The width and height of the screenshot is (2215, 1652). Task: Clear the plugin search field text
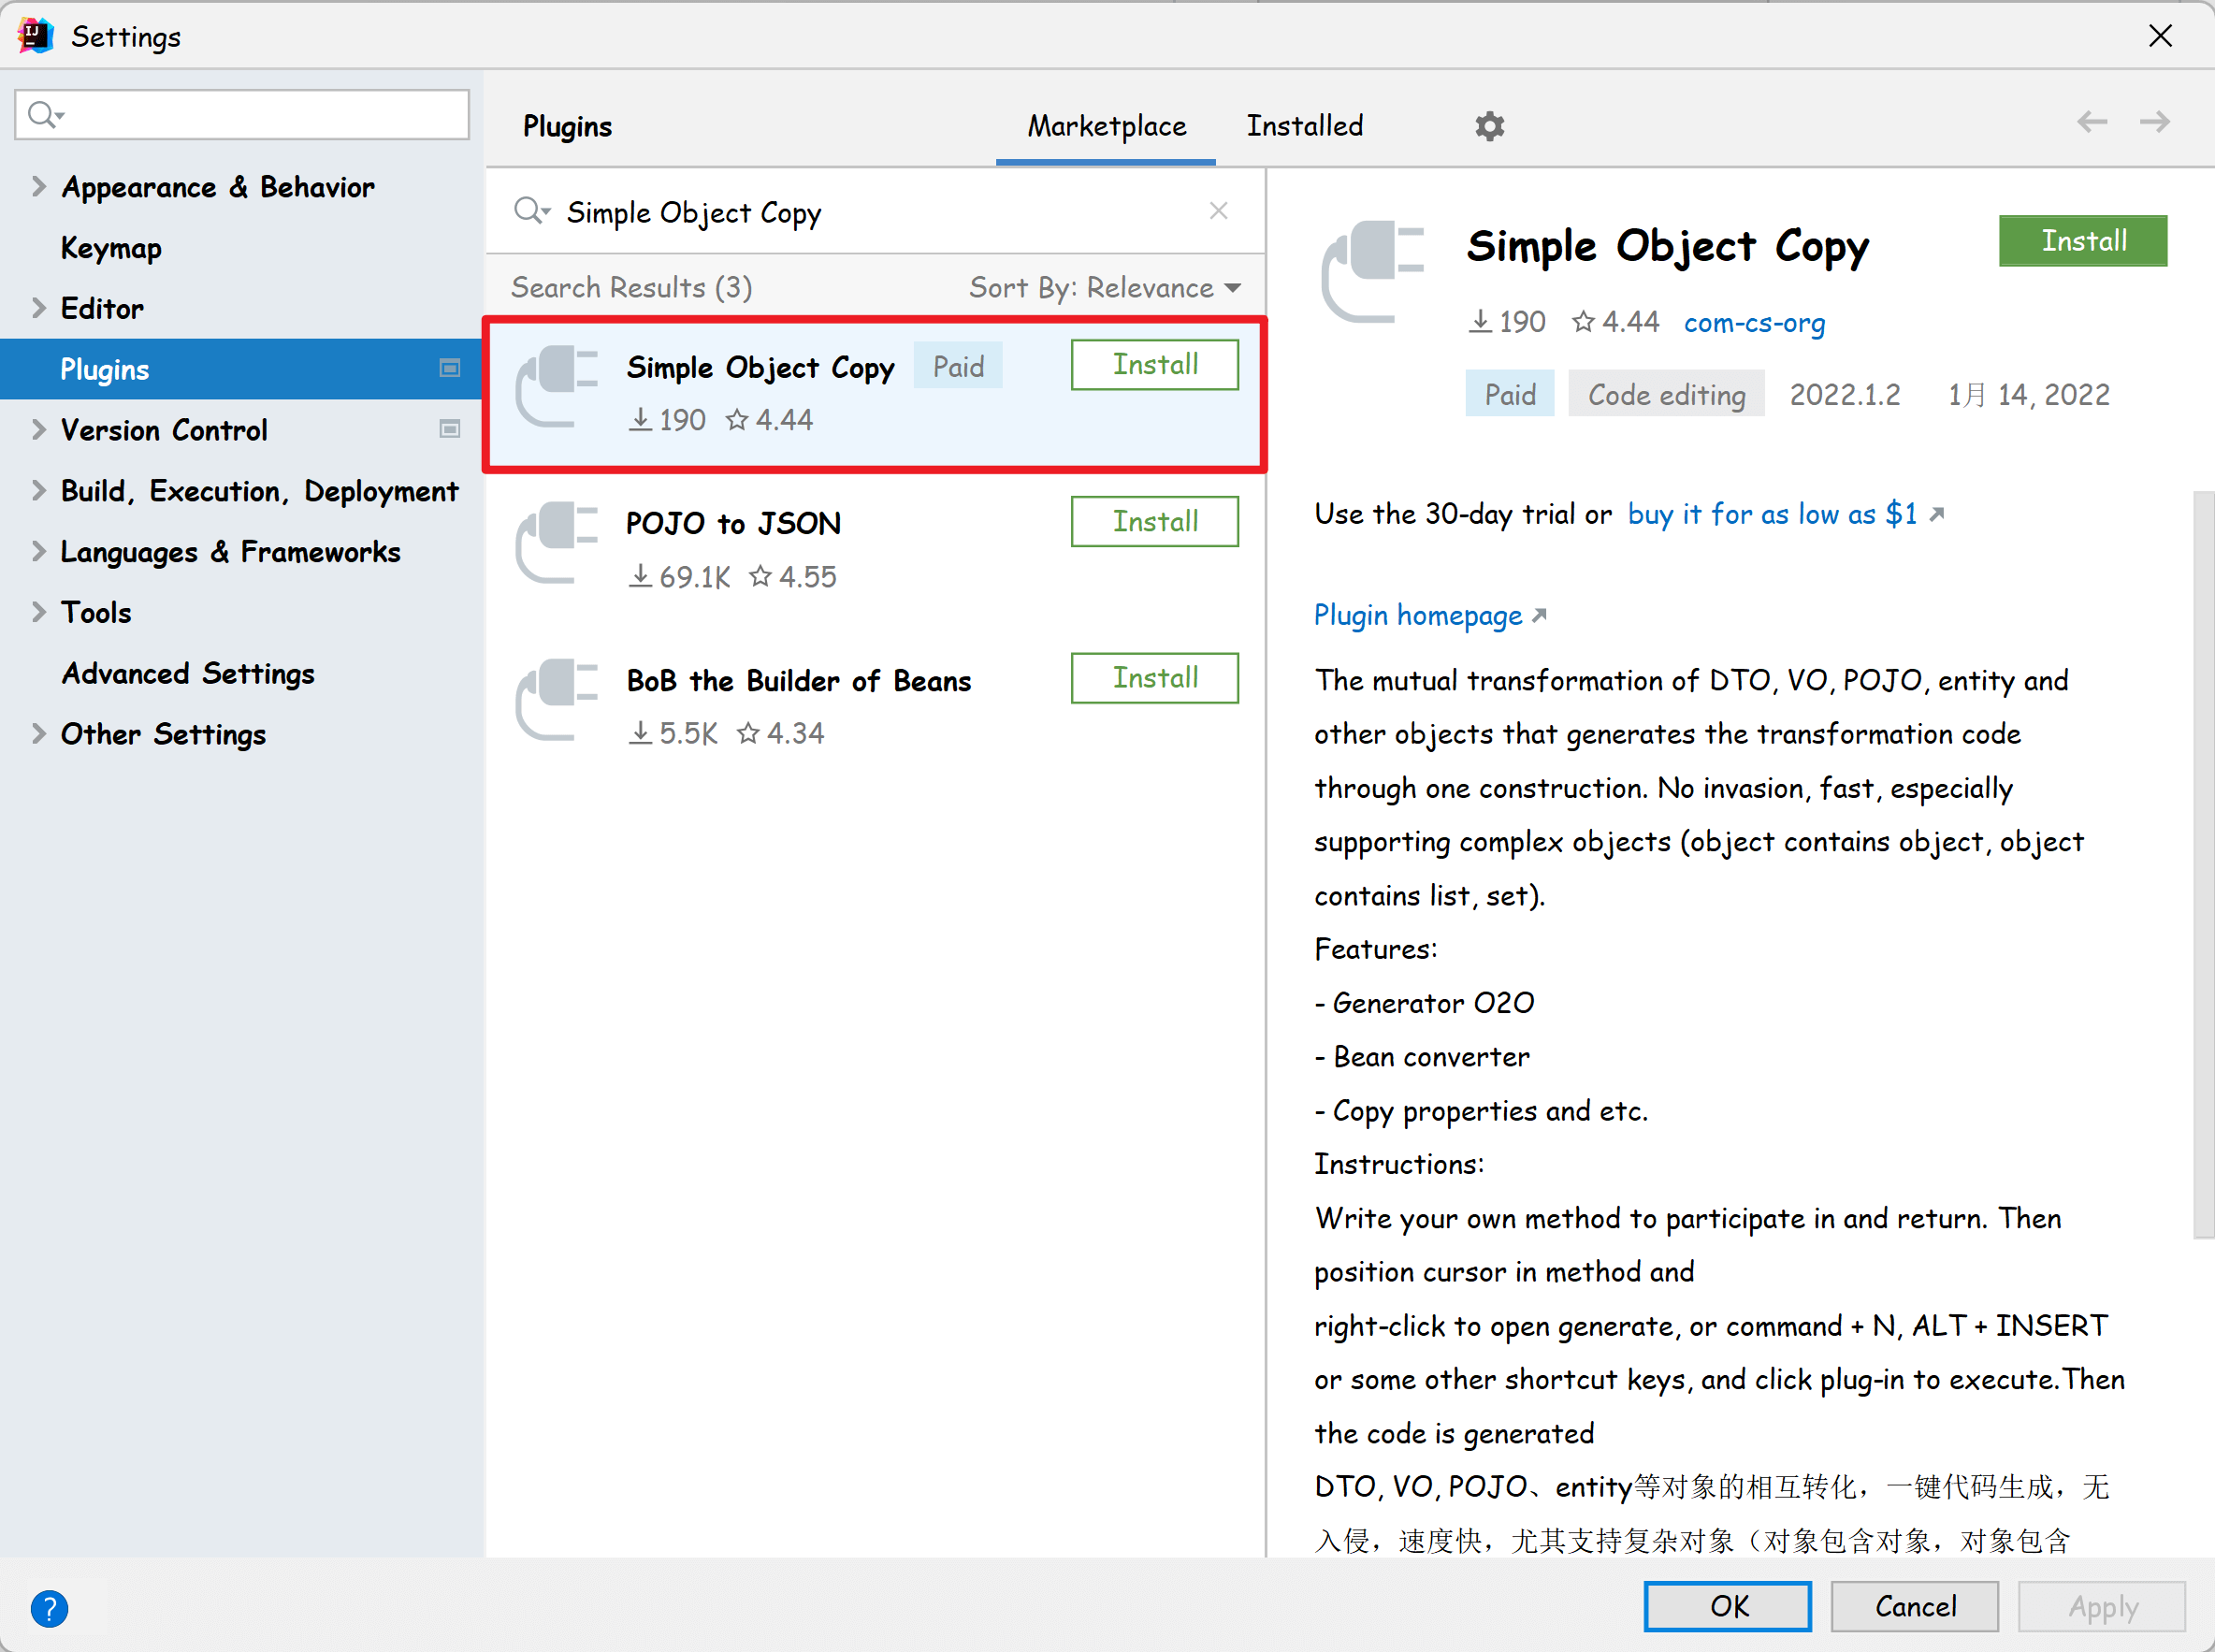click(x=1218, y=211)
